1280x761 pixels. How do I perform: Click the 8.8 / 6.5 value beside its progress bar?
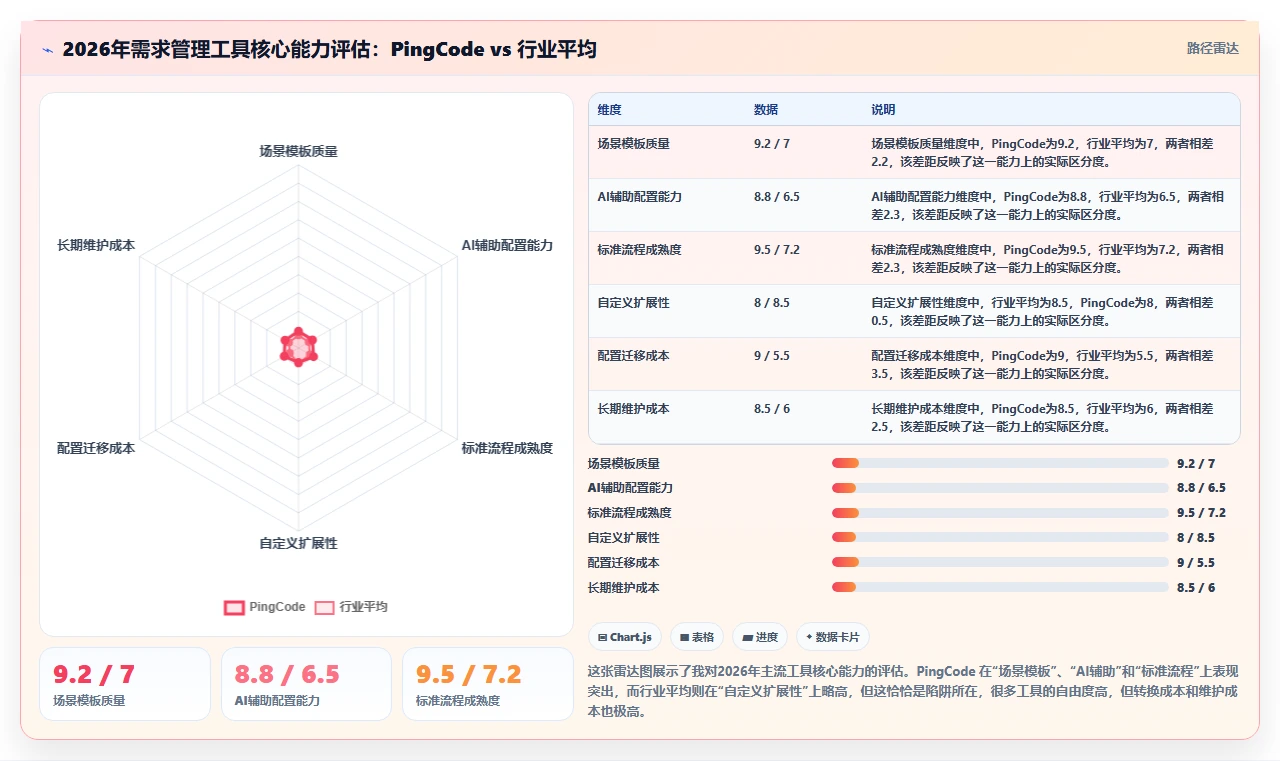coord(1201,488)
